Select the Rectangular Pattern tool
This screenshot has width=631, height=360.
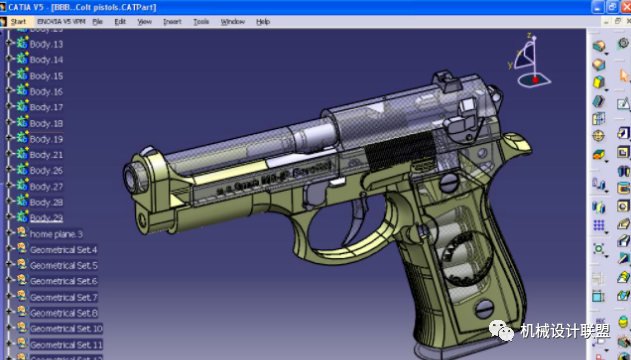point(599,225)
